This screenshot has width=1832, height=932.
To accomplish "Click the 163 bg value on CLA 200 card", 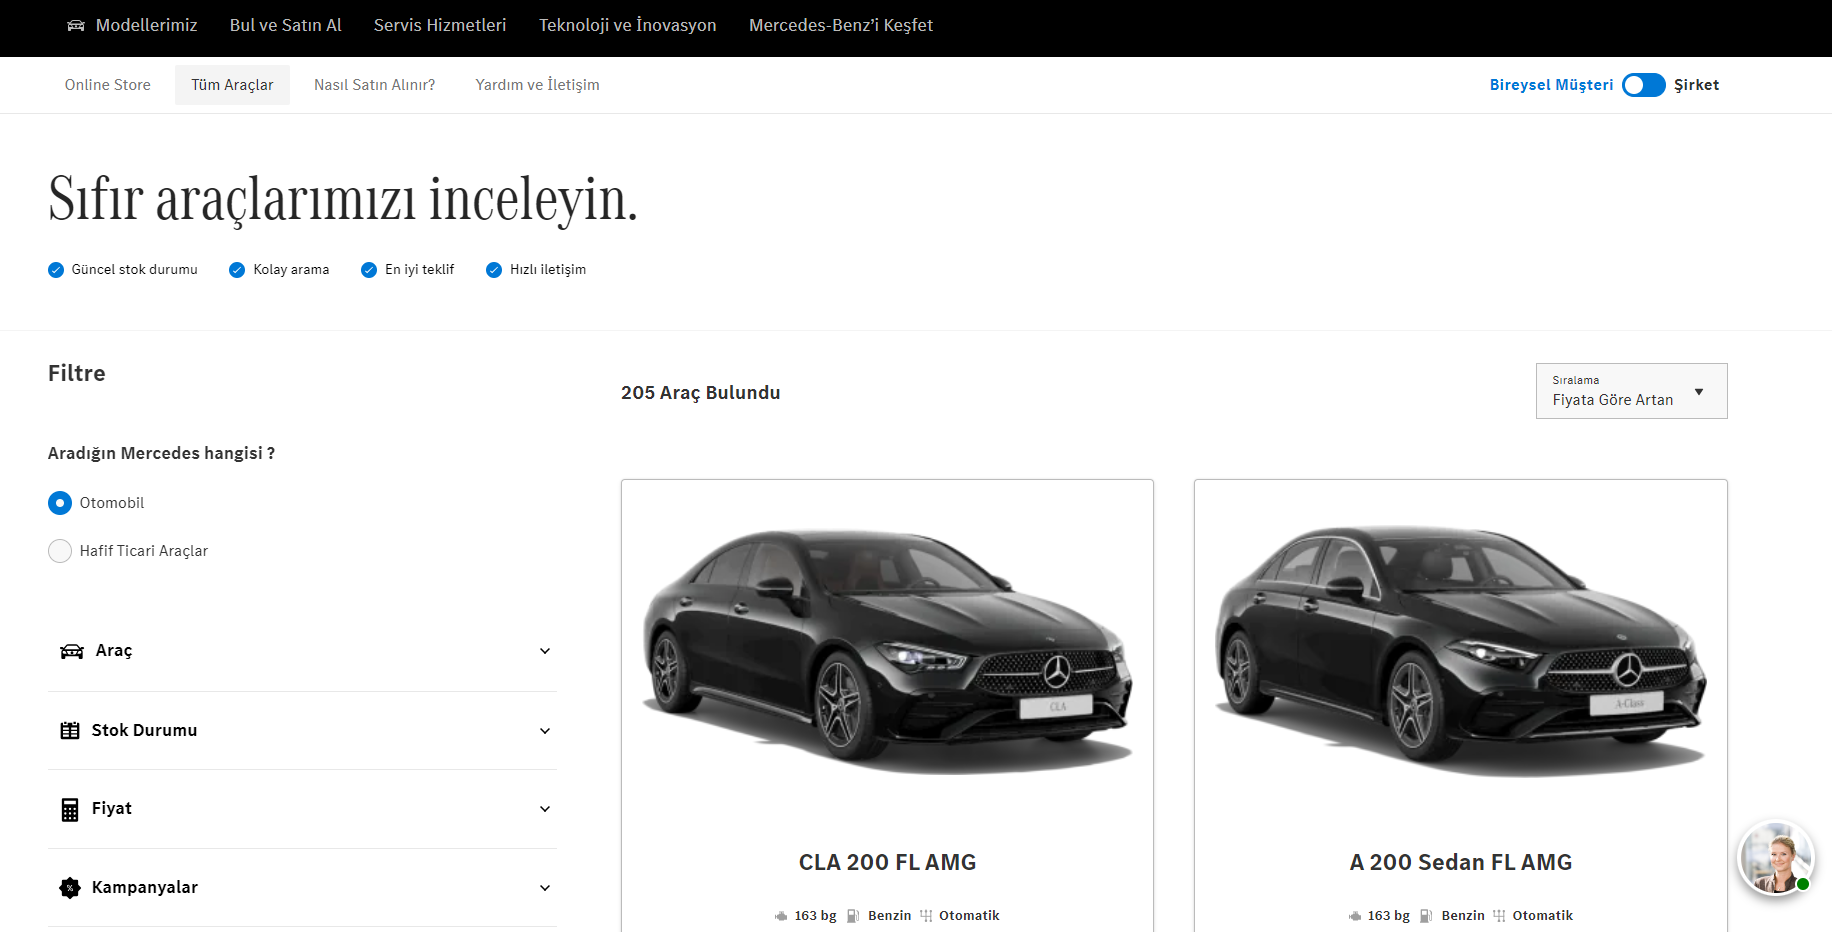I will point(816,916).
